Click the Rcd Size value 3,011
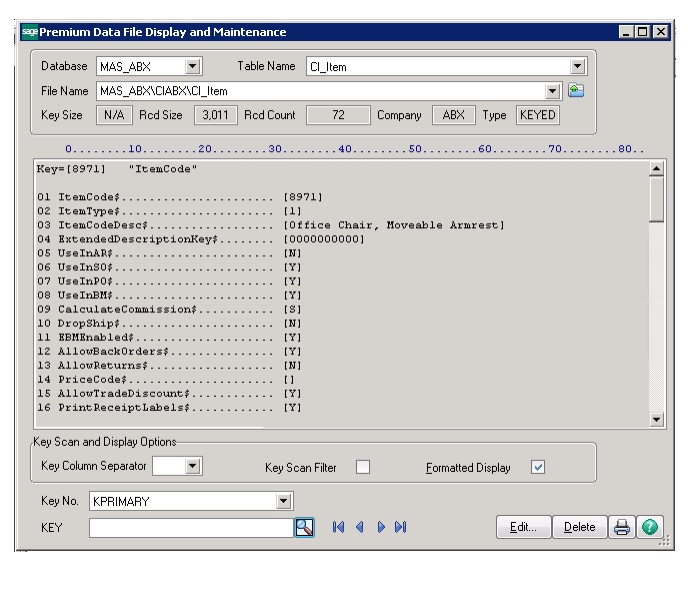 tap(215, 115)
